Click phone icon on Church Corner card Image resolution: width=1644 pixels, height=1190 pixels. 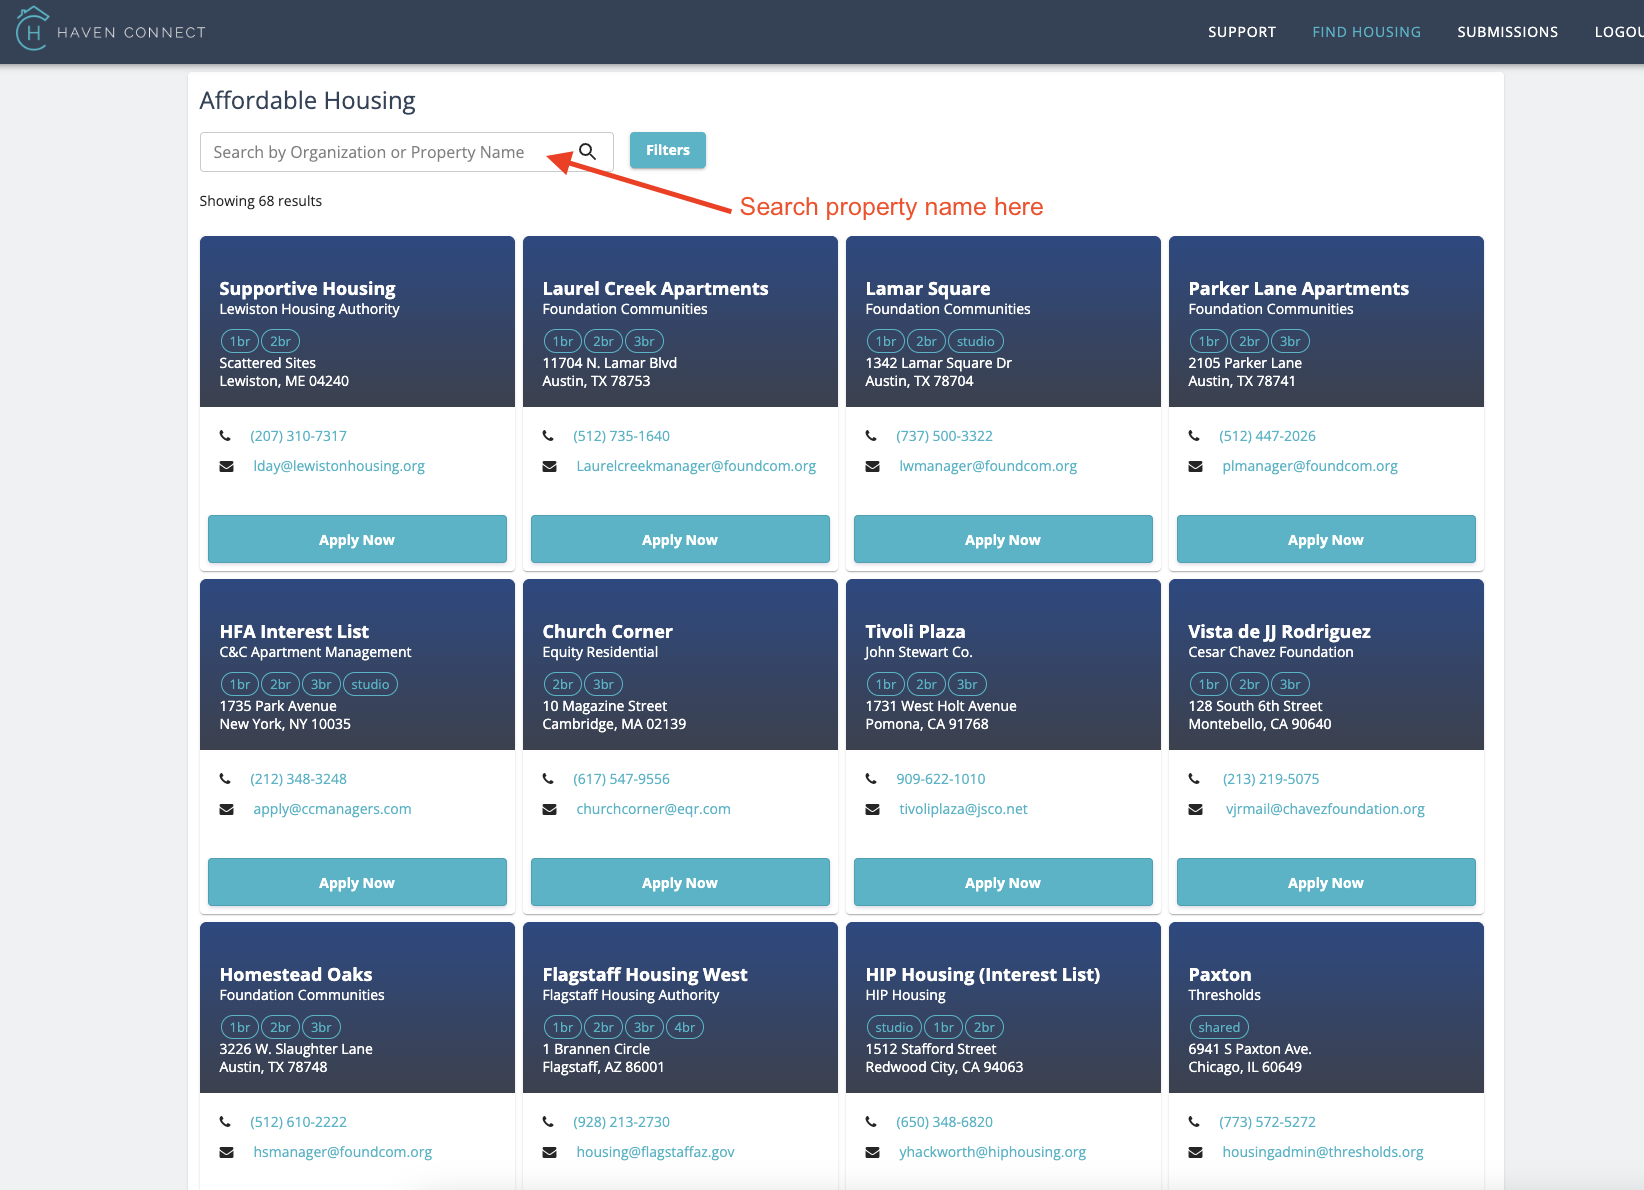coord(548,779)
